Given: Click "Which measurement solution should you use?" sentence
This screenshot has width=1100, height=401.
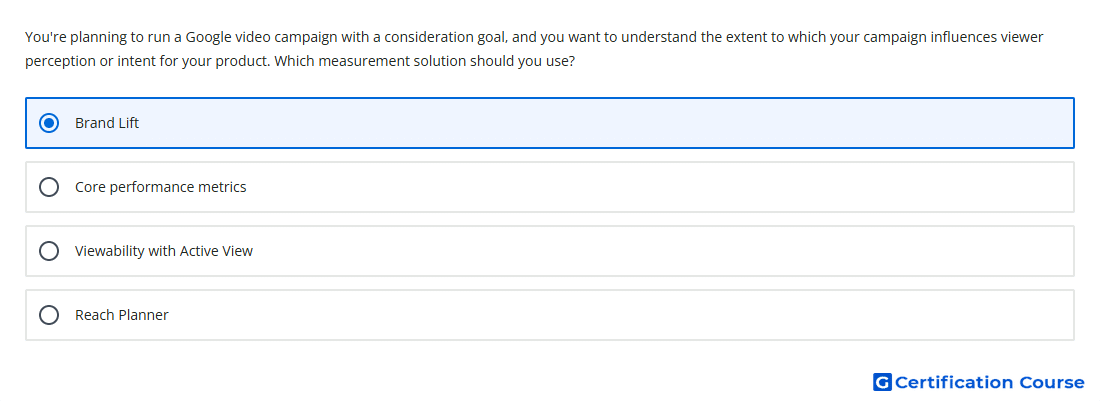Looking at the screenshot, I should (x=424, y=61).
